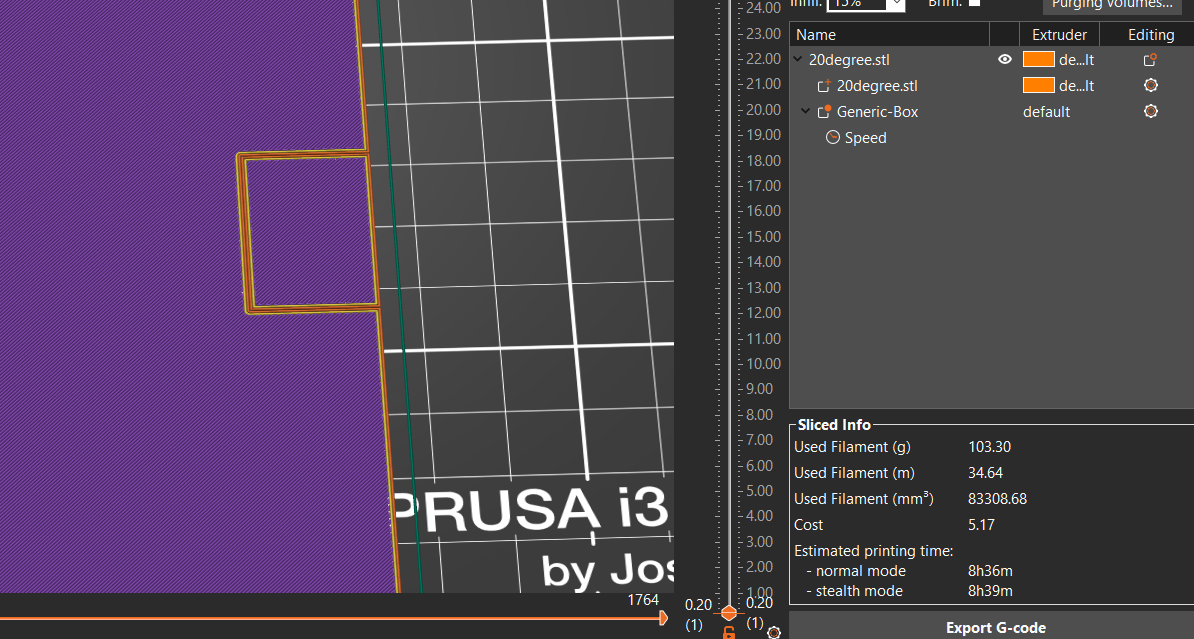The image size is (1194, 639).
Task: Click the orange extruder color swatch for 20degree.stl
Action: (1038, 59)
